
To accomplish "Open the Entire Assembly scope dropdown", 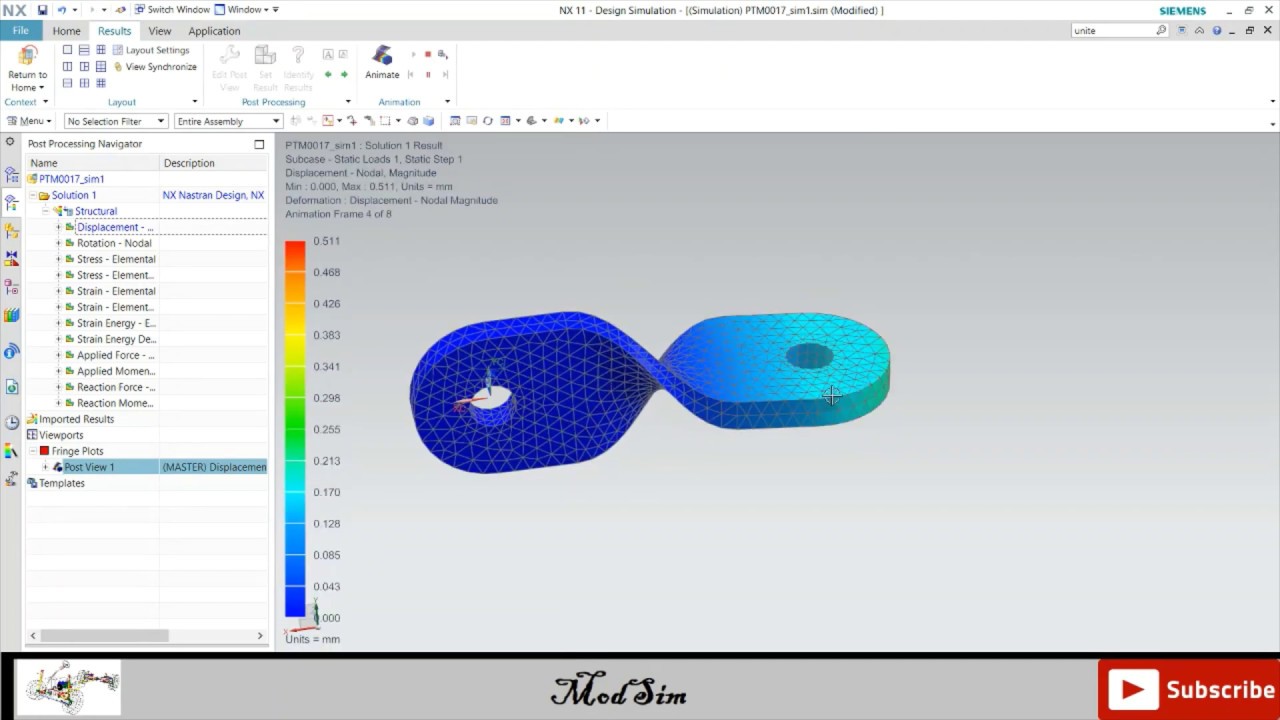I will point(228,121).
